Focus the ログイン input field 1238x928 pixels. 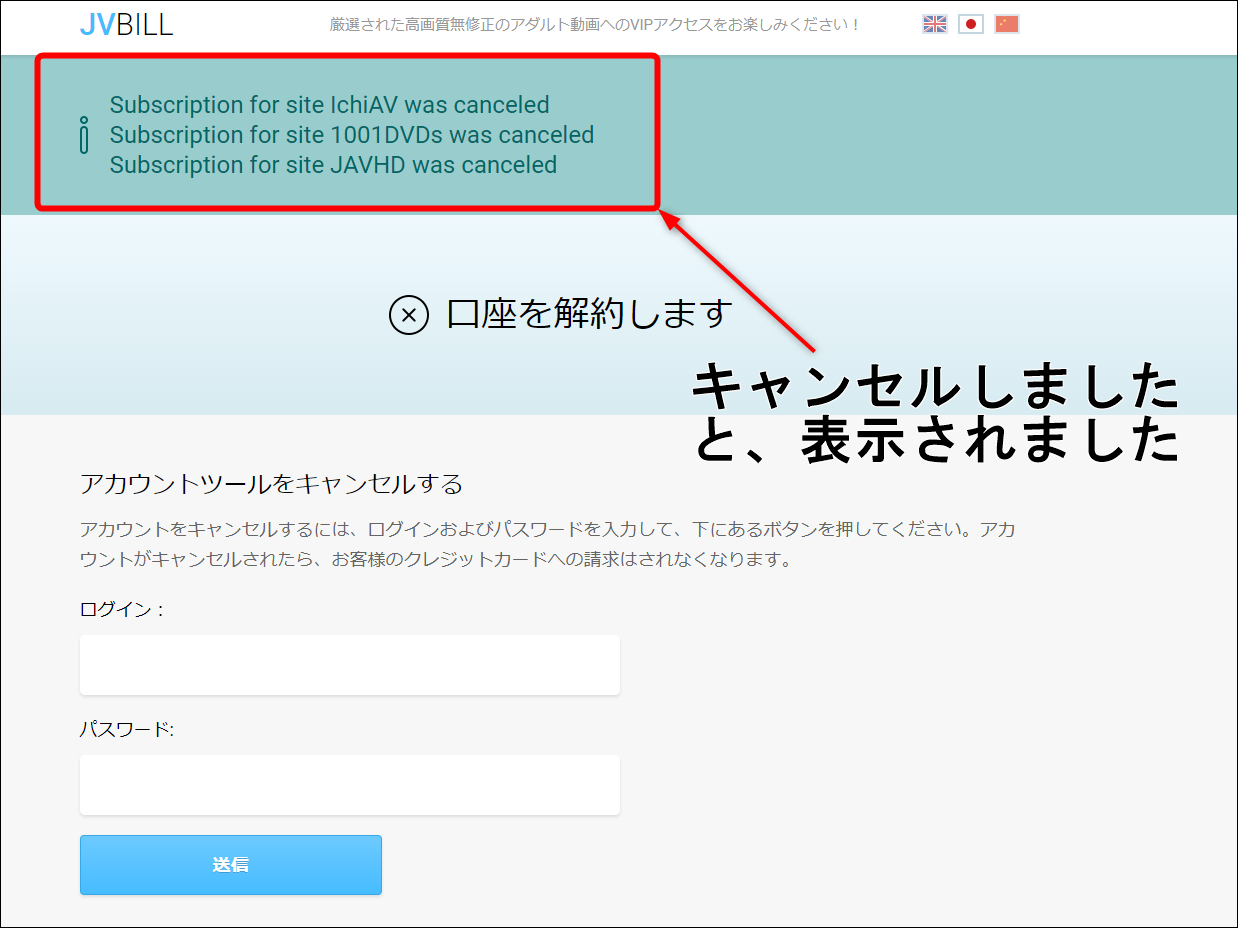(350, 665)
